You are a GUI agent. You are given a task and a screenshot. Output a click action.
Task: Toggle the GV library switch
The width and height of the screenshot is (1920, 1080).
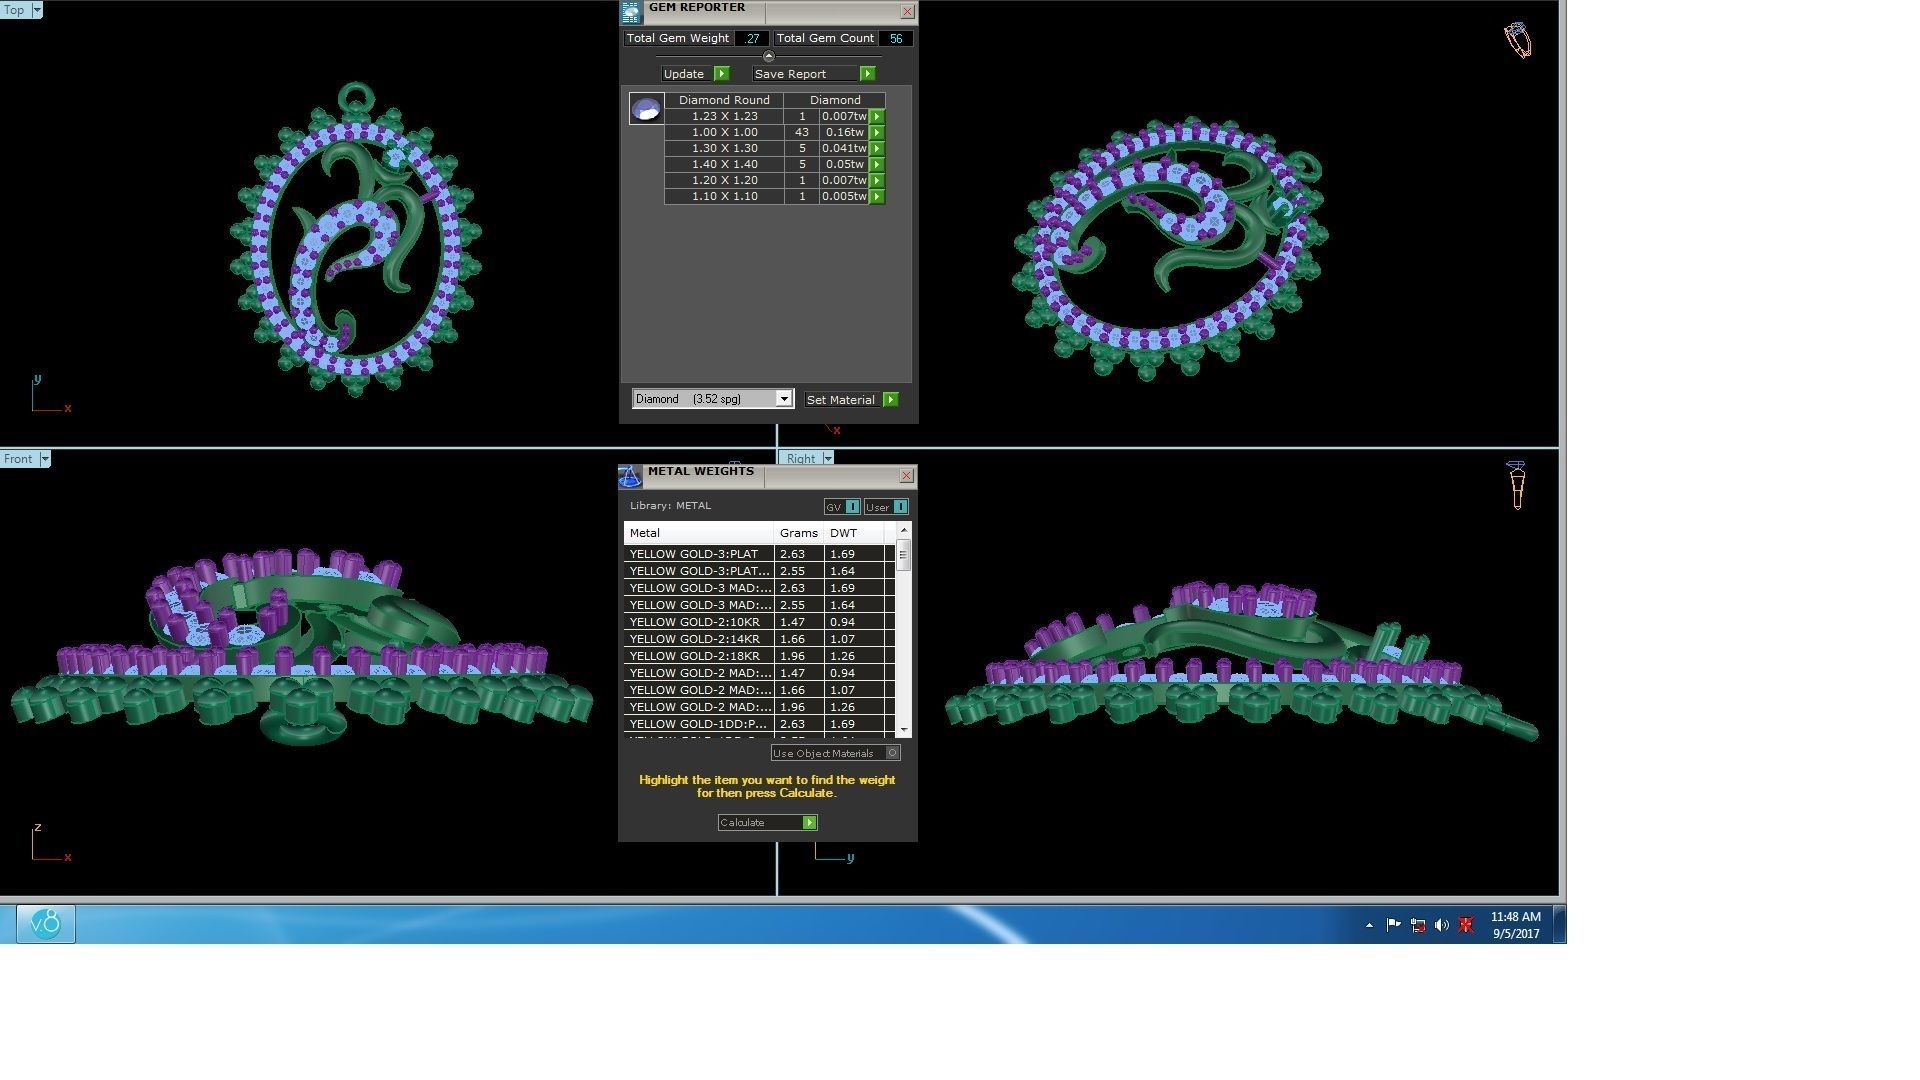click(852, 507)
